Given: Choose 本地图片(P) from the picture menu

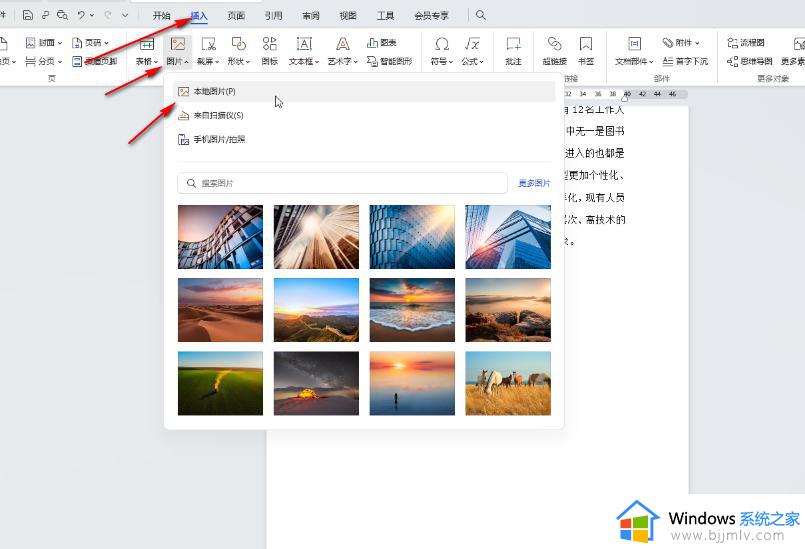Looking at the screenshot, I should pyautogui.click(x=364, y=91).
